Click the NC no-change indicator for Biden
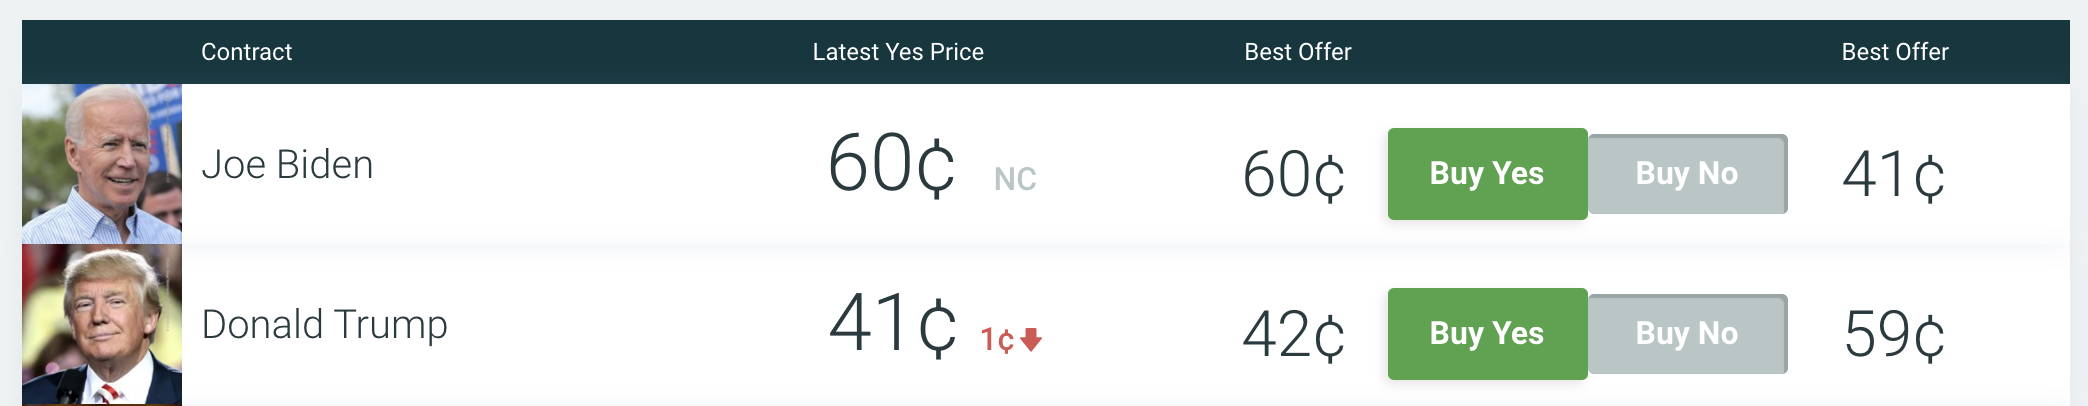Viewport: 2088px width, 406px height. pos(1015,179)
